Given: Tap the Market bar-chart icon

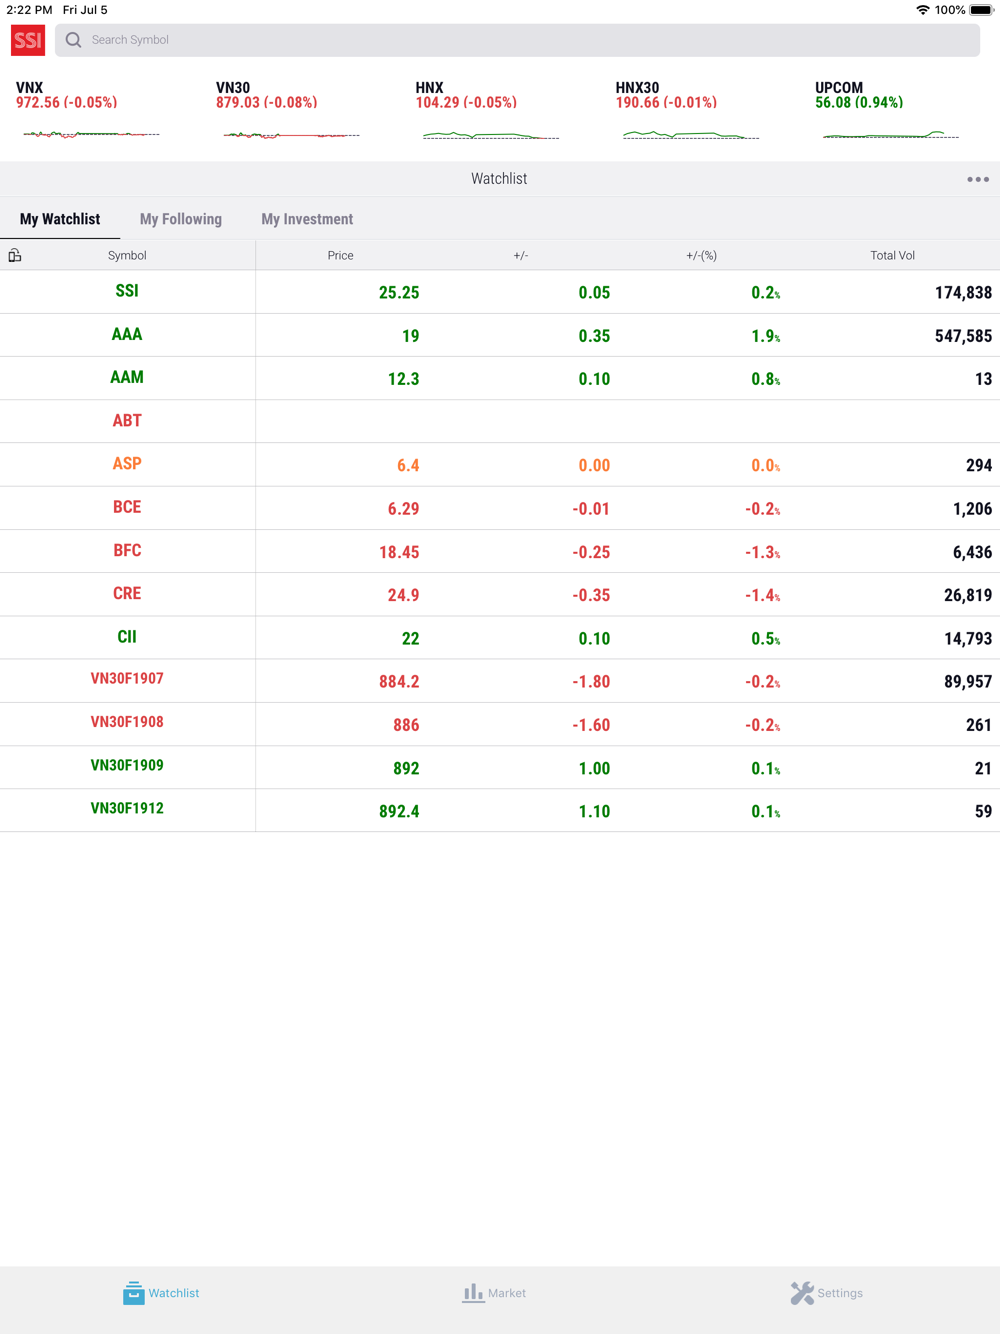Looking at the screenshot, I should tap(473, 1293).
